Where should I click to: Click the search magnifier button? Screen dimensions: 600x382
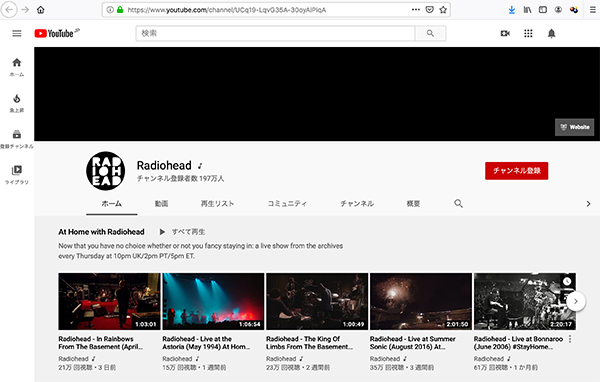[x=430, y=33]
